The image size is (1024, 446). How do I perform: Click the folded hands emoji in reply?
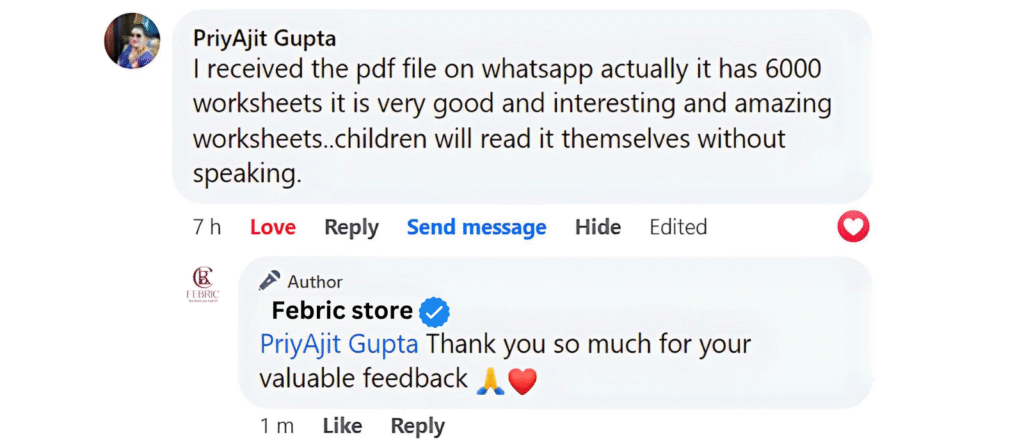click(490, 380)
